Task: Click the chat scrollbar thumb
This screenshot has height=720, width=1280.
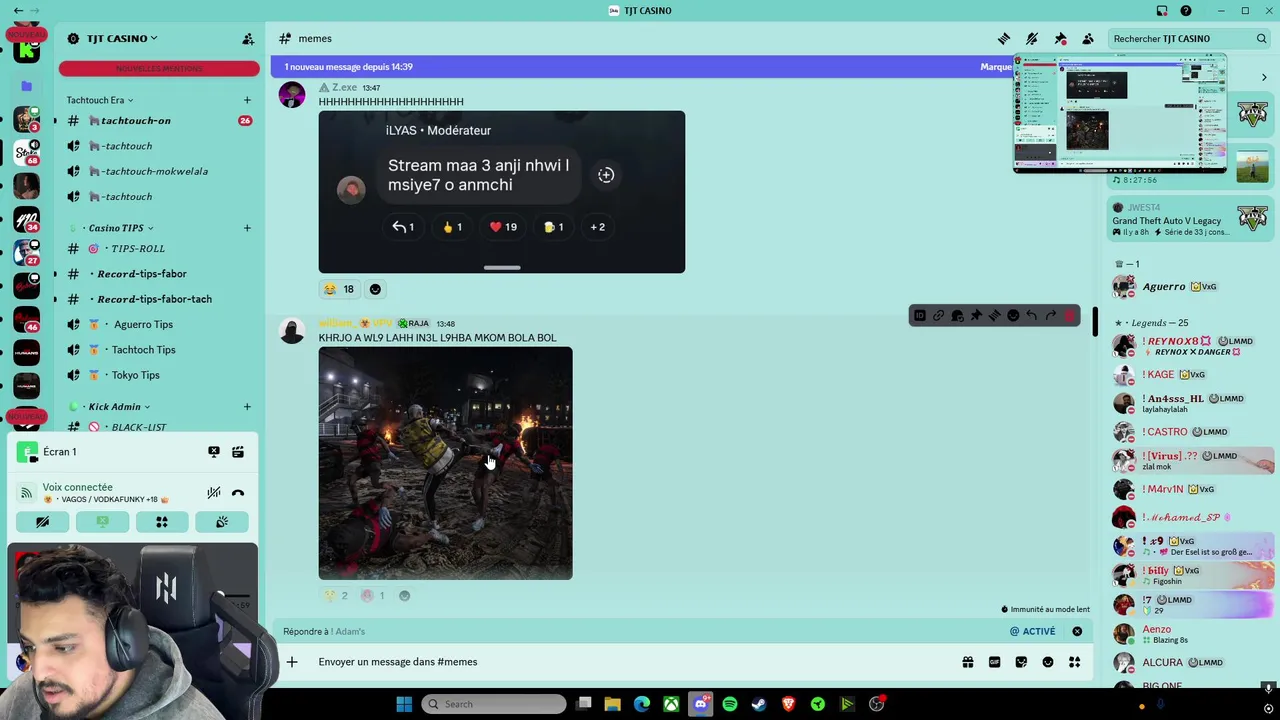Action: 1095,322
